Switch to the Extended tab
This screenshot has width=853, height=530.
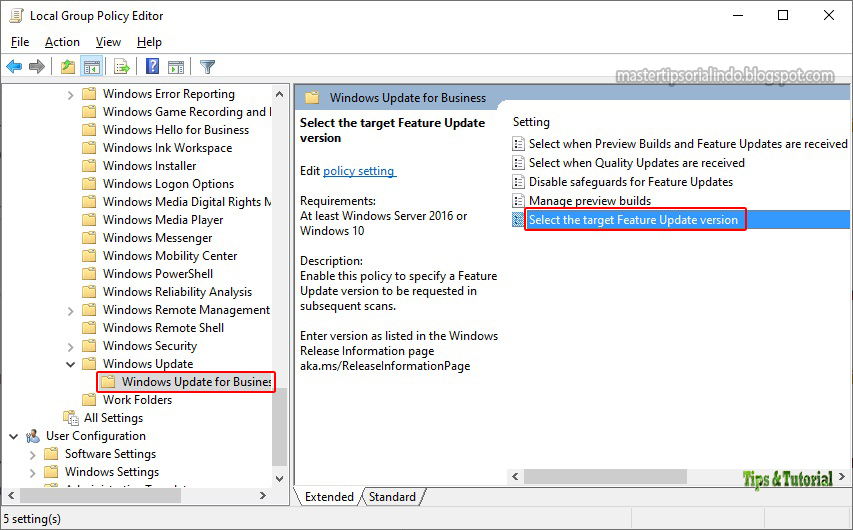tap(329, 497)
